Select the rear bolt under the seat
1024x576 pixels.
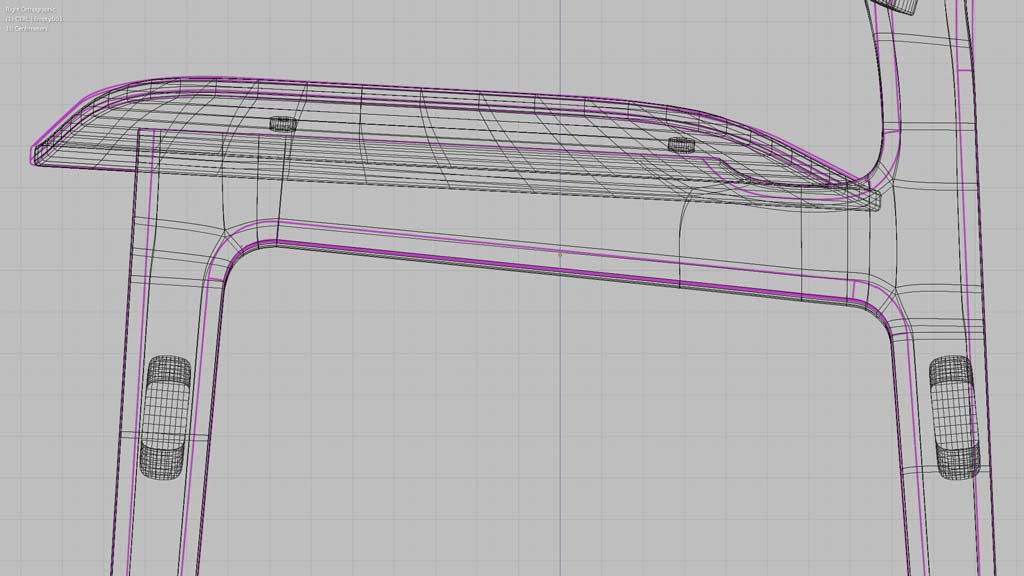pyautogui.click(x=681, y=144)
